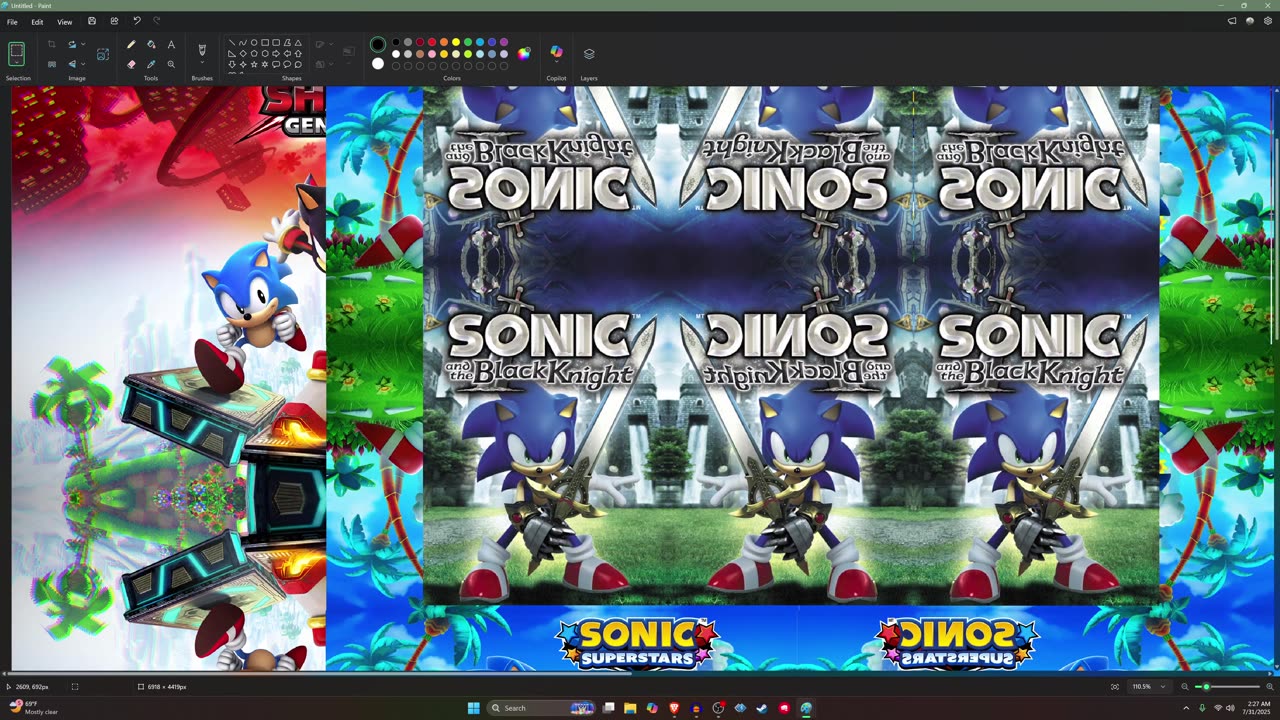Expand the Rotate options dropdown
The height and width of the screenshot is (720, 1280).
point(82,45)
